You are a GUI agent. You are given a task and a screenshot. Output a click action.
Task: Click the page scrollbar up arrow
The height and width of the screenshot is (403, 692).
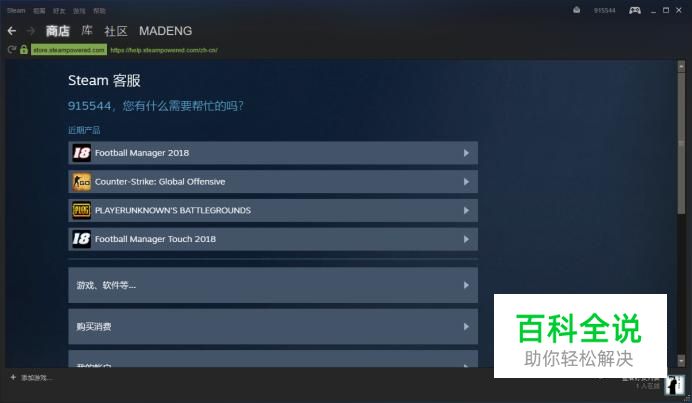(681, 67)
